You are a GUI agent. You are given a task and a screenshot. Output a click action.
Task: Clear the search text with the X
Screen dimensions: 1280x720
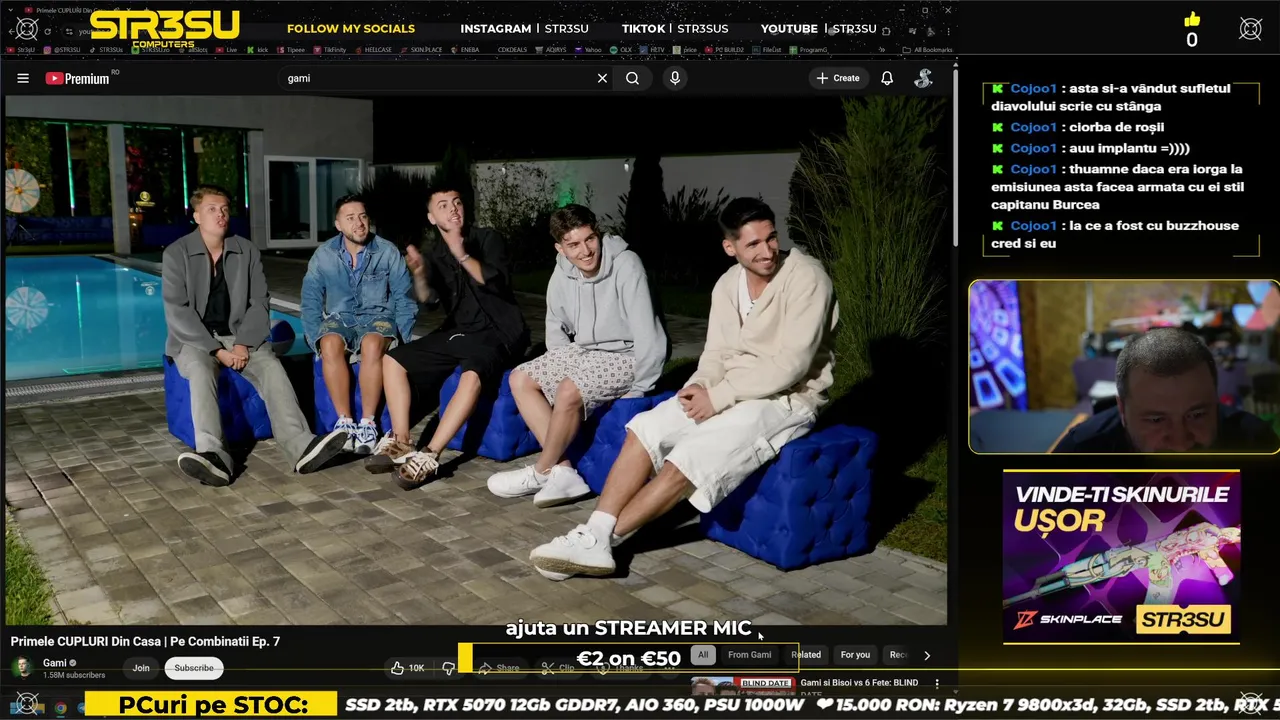[x=602, y=78]
